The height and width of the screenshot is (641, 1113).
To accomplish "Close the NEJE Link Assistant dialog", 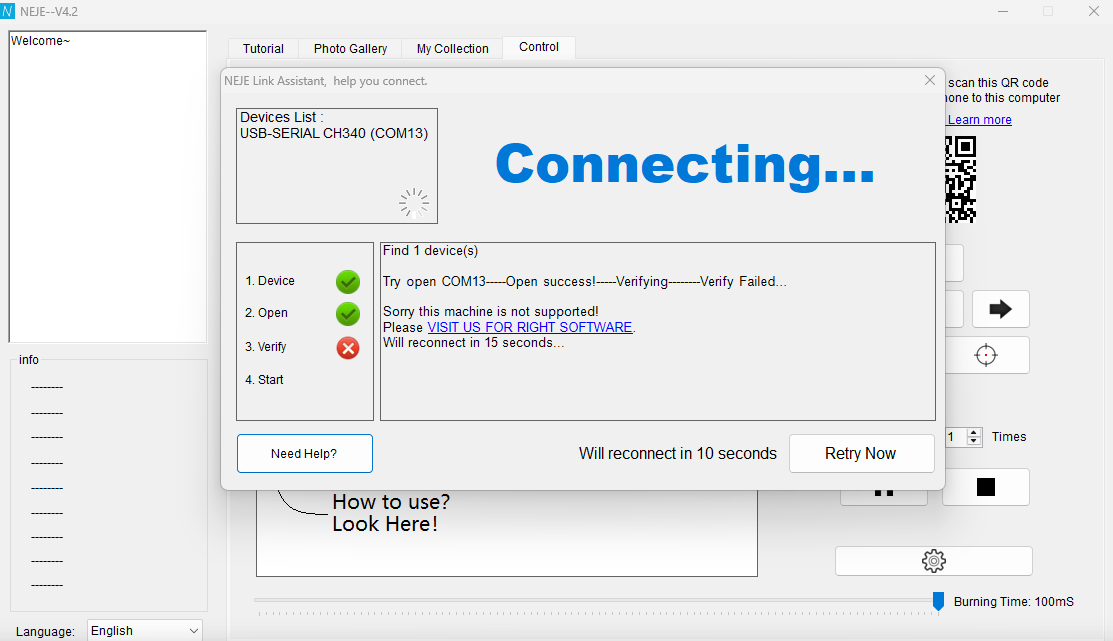I will pos(930,80).
